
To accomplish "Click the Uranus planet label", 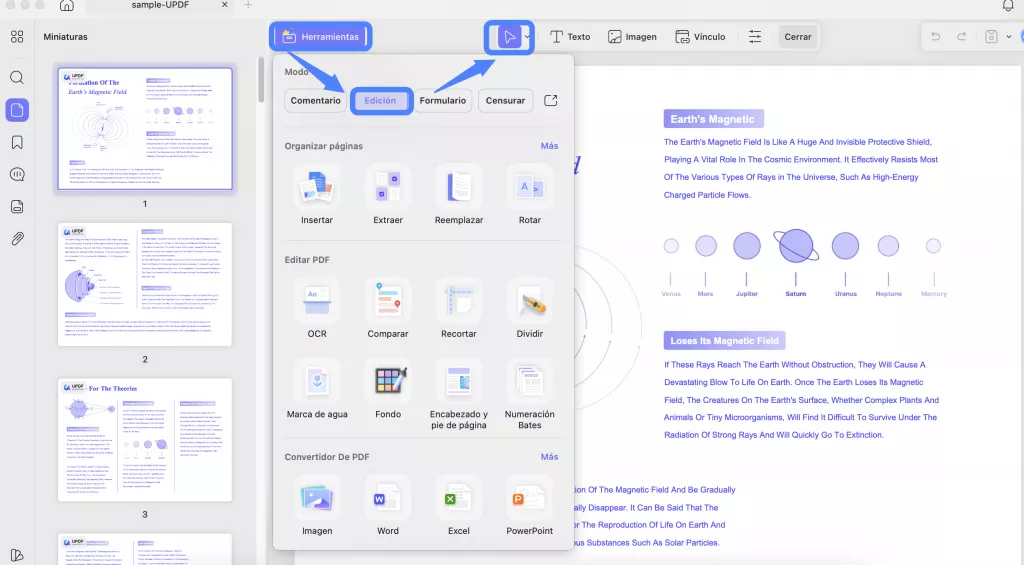I will [846, 294].
